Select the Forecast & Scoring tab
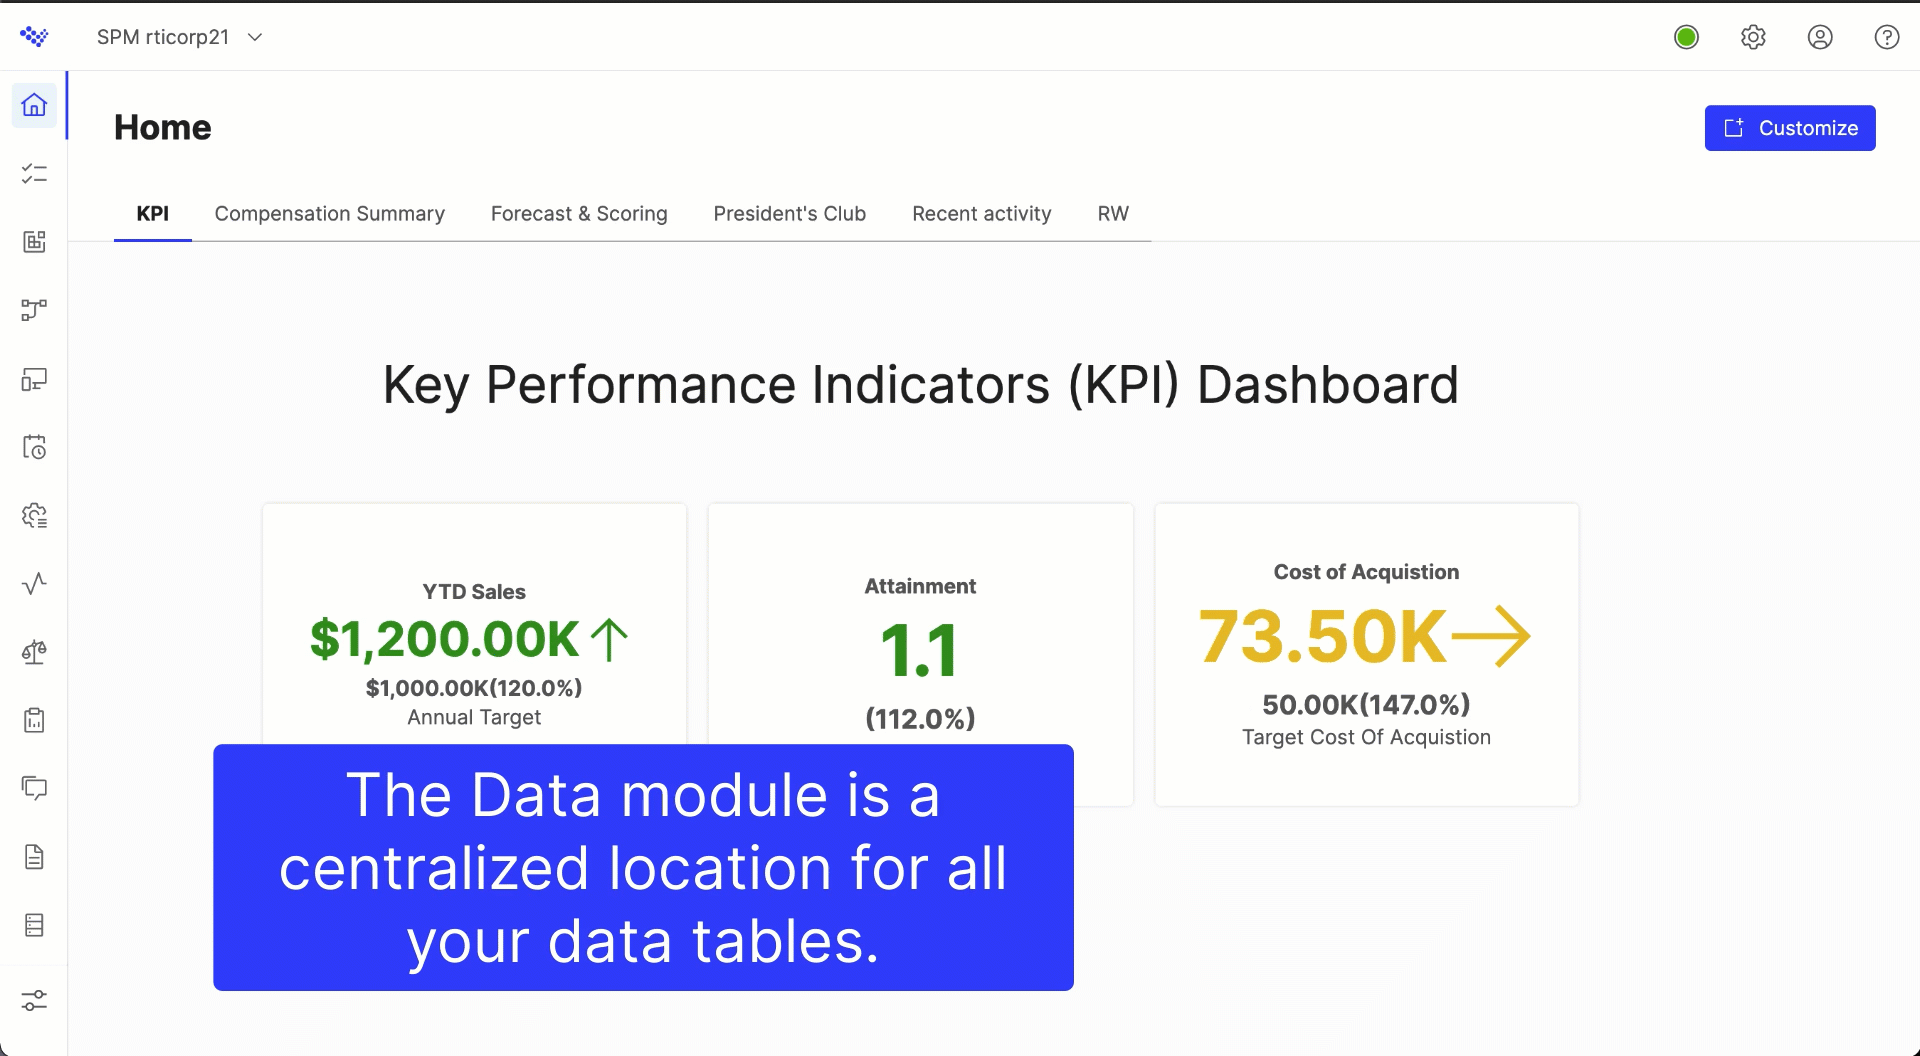This screenshot has width=1920, height=1056. click(579, 213)
